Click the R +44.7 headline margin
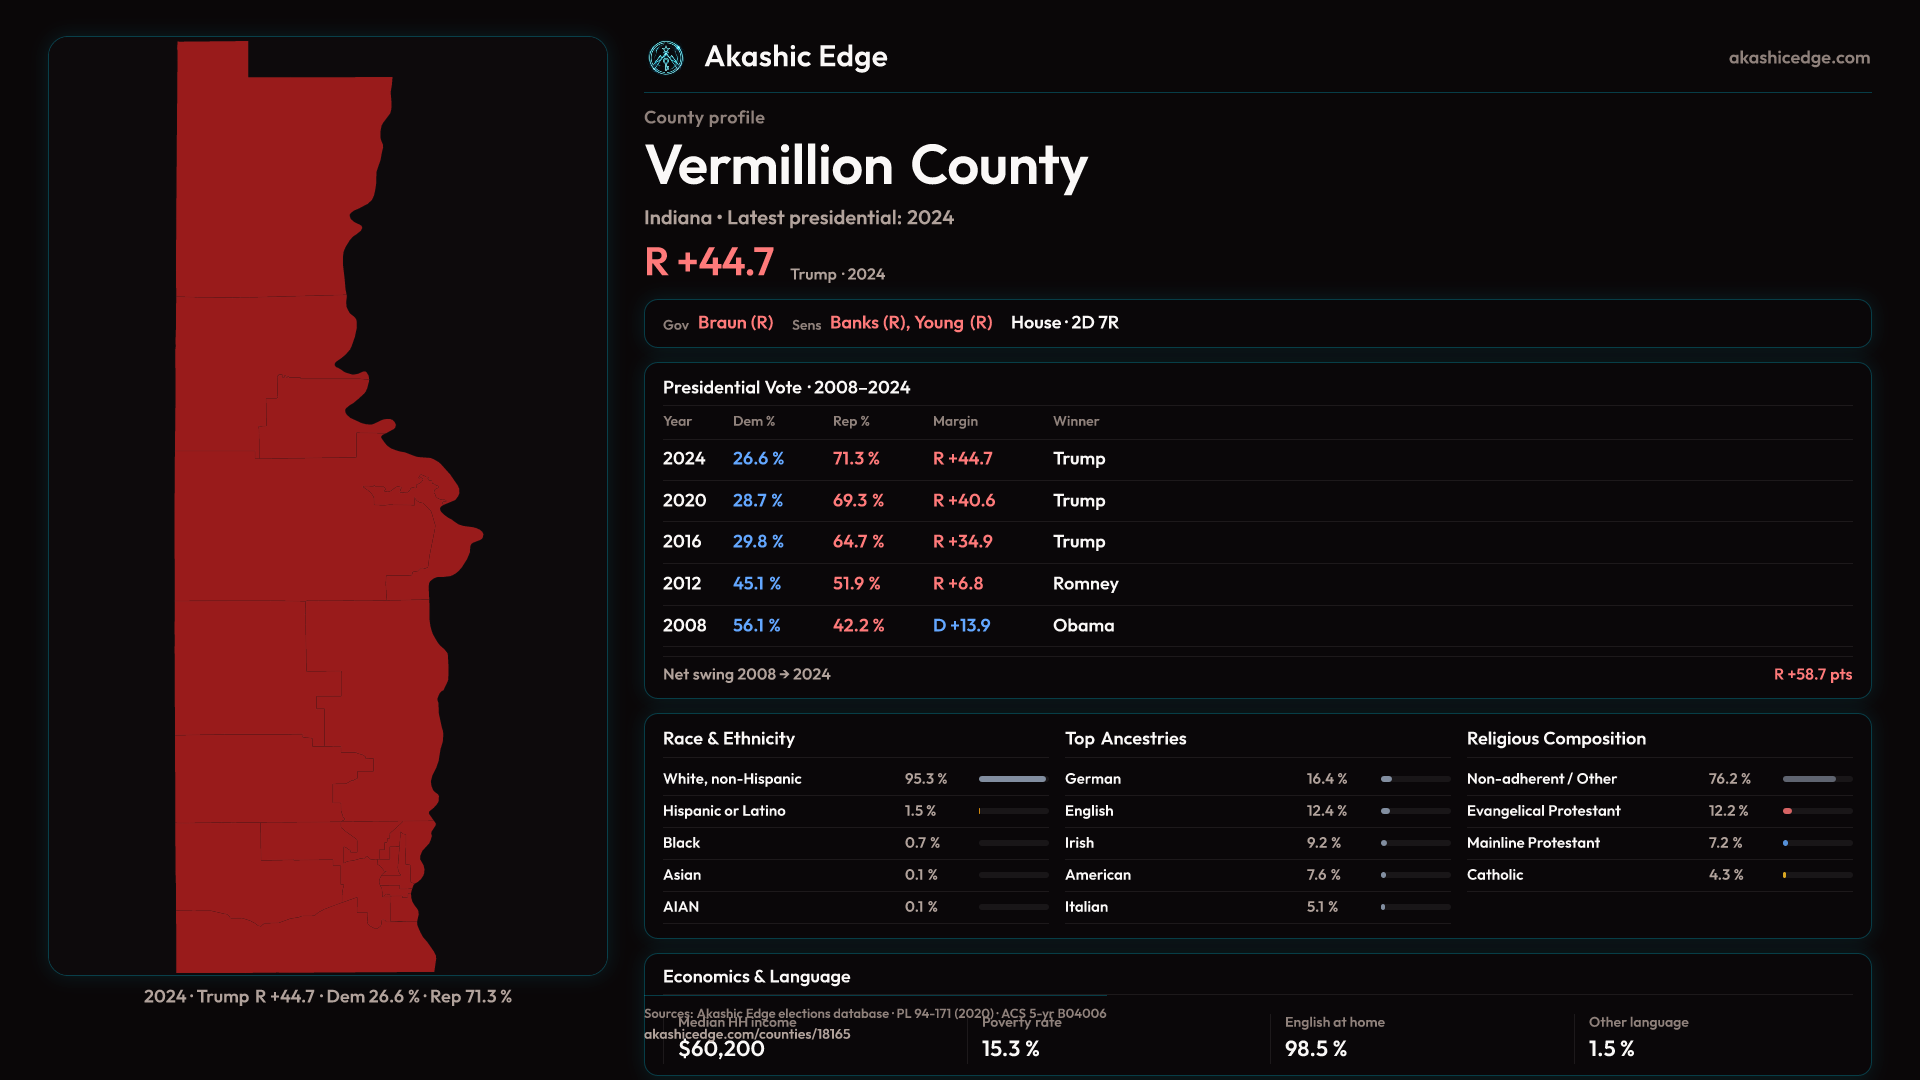Viewport: 1920px width, 1080px height. (x=709, y=263)
